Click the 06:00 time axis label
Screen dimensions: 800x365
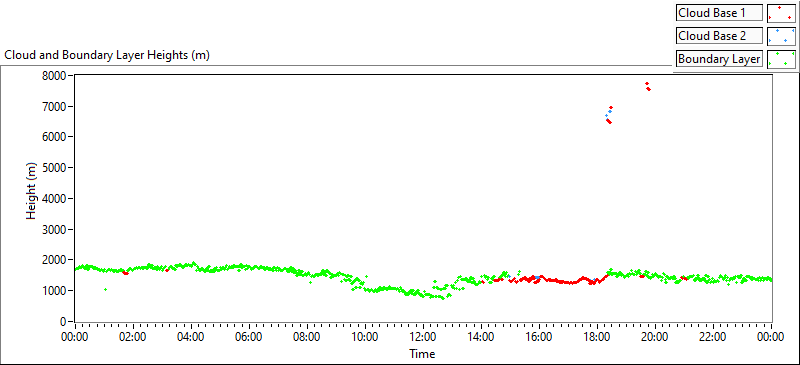[x=249, y=337]
